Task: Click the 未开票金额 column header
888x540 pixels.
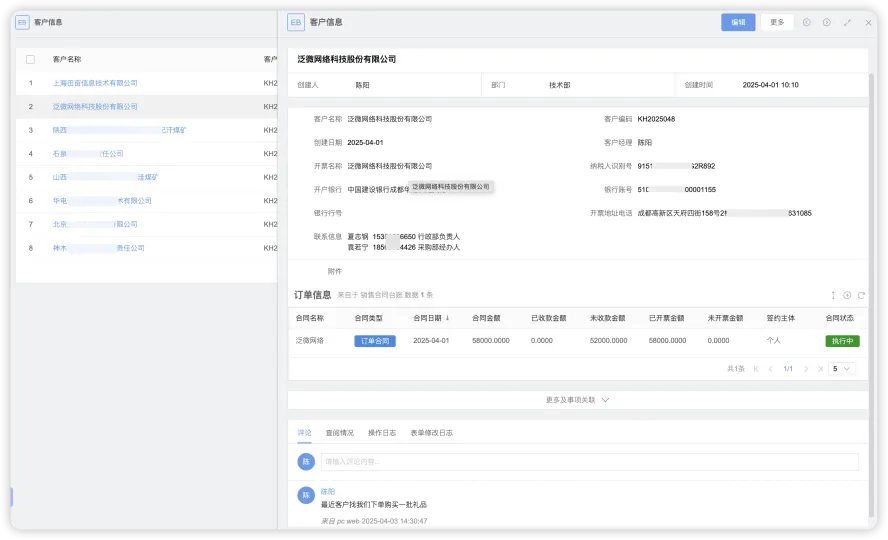Action: click(x=725, y=318)
